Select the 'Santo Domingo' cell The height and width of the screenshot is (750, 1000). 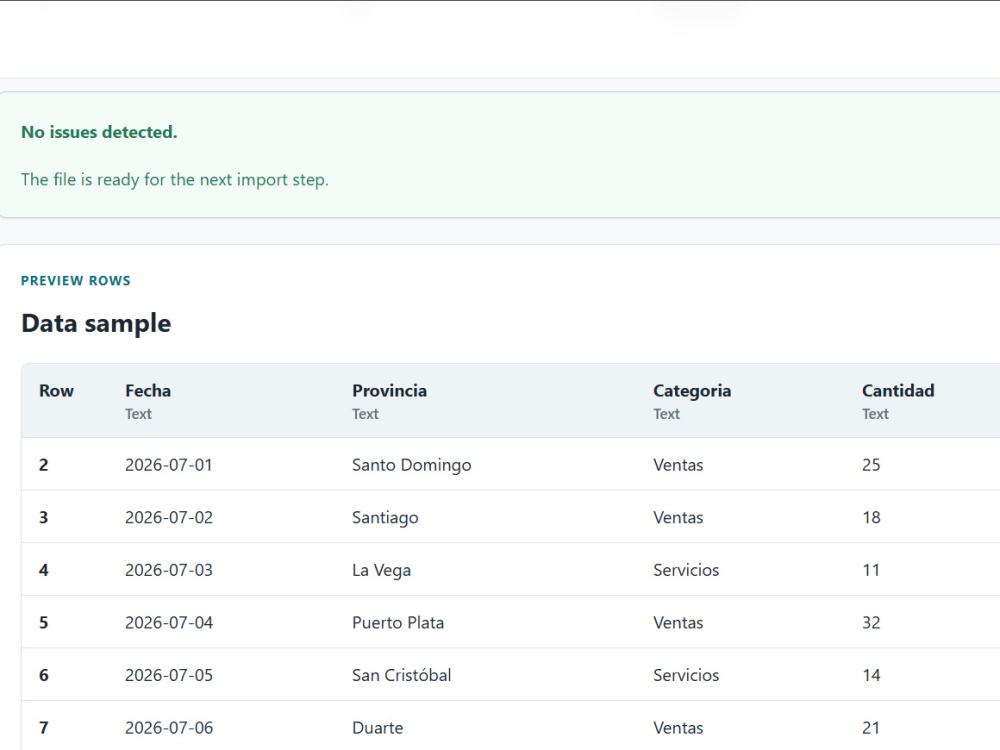[x=411, y=466]
